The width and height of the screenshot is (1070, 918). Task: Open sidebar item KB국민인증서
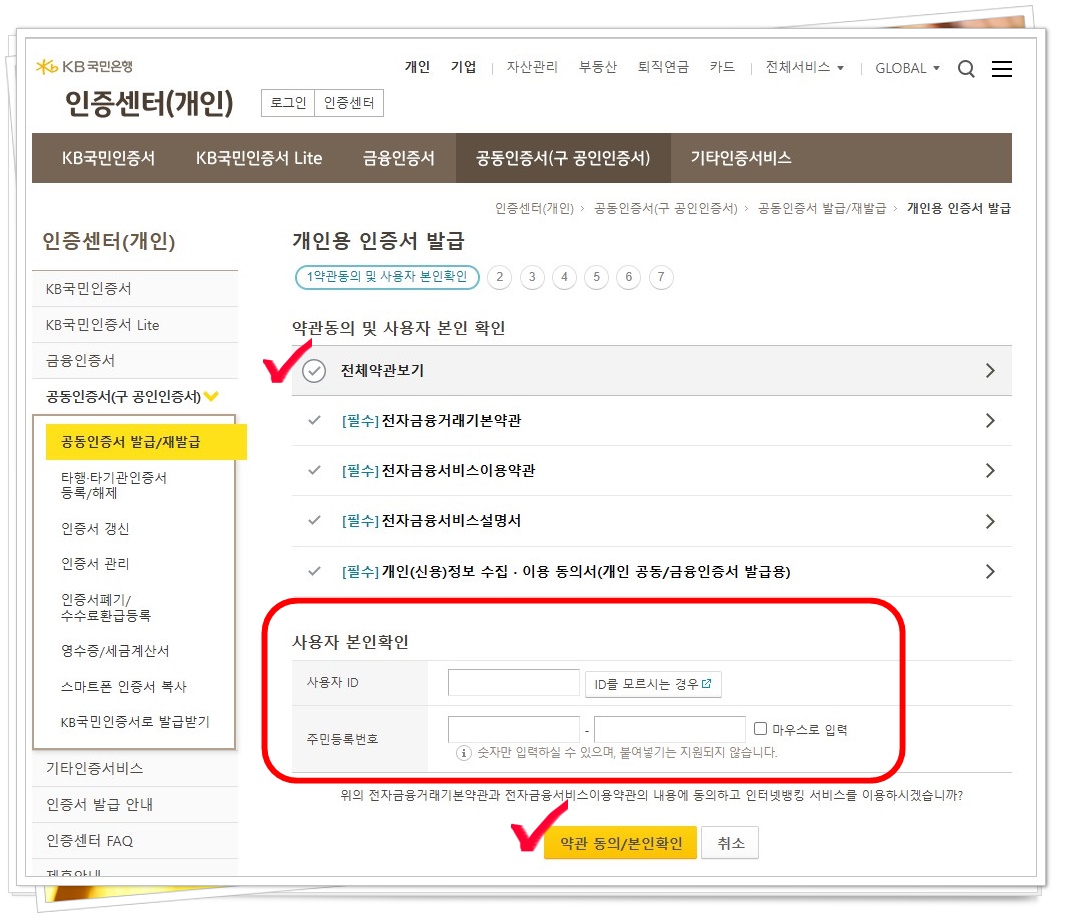[x=135, y=289]
